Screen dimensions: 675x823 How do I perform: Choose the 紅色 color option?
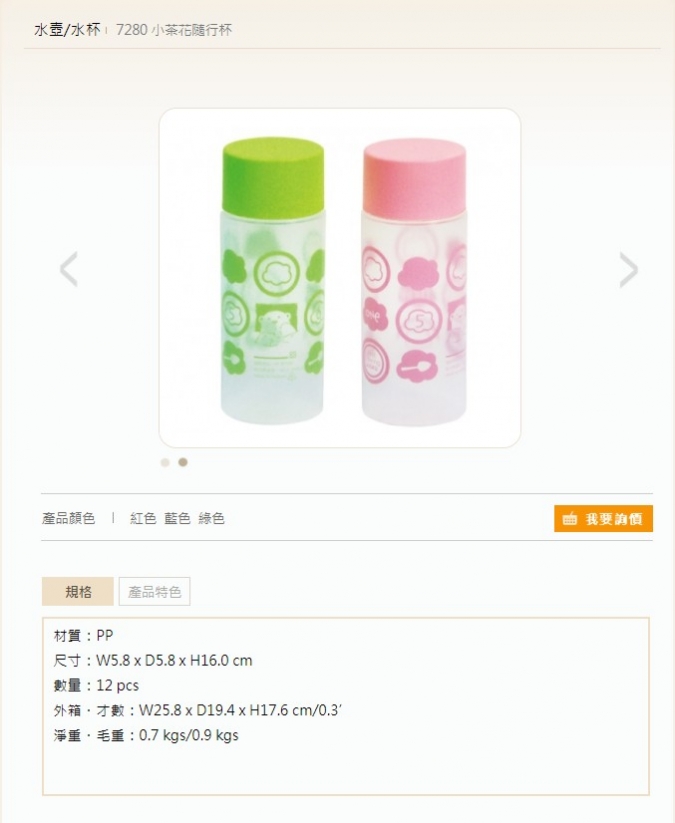click(x=143, y=519)
